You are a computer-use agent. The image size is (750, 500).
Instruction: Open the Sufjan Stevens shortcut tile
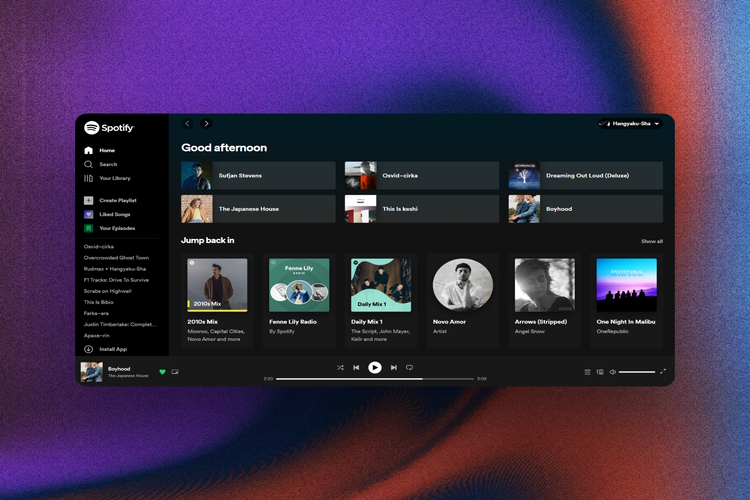(x=258, y=176)
